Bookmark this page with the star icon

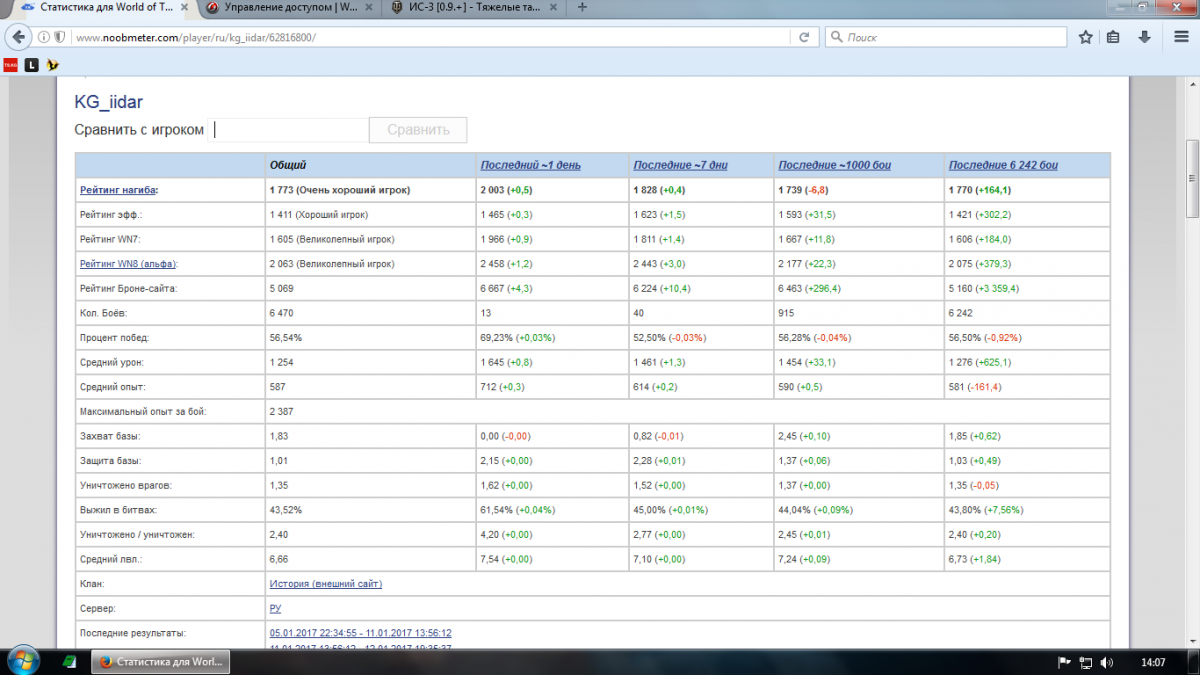(1086, 37)
